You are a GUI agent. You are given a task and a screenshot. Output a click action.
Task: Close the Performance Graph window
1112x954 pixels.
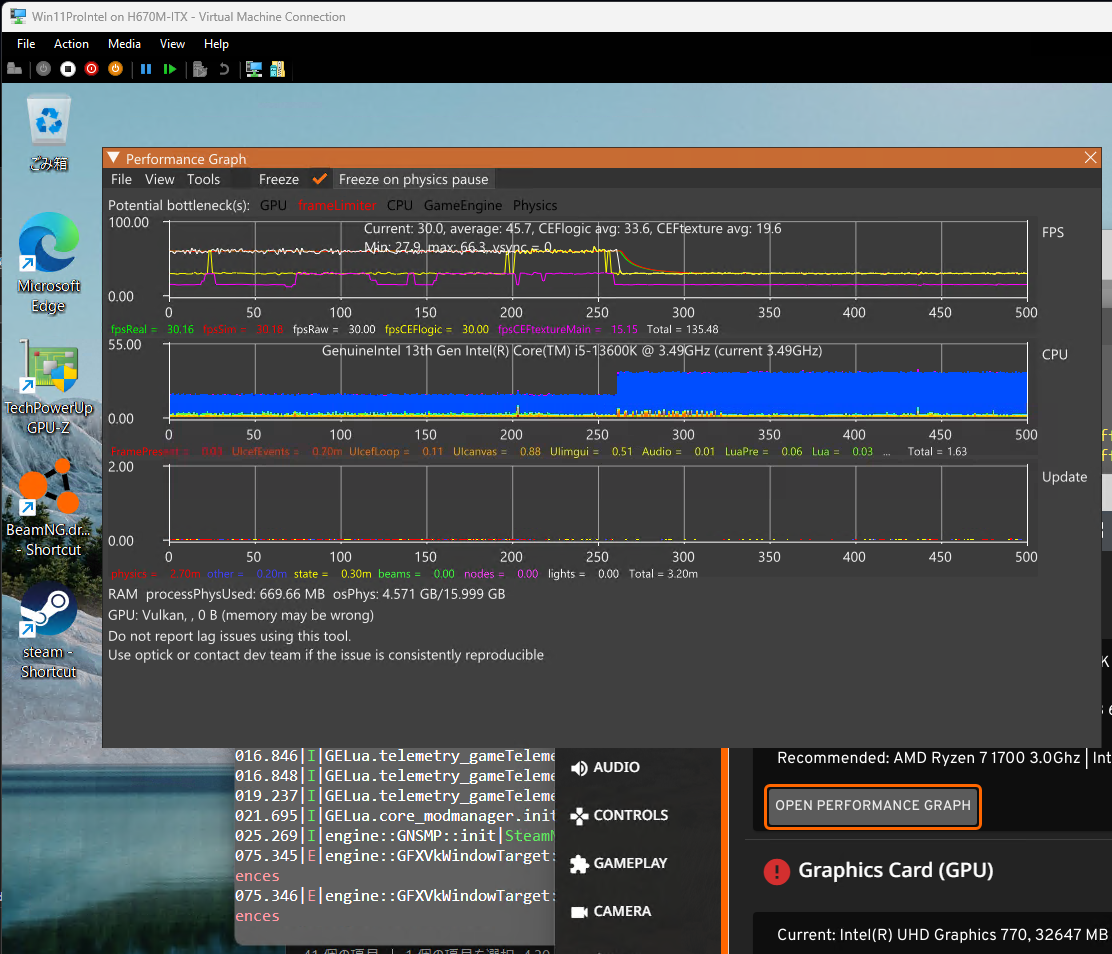[1091, 157]
